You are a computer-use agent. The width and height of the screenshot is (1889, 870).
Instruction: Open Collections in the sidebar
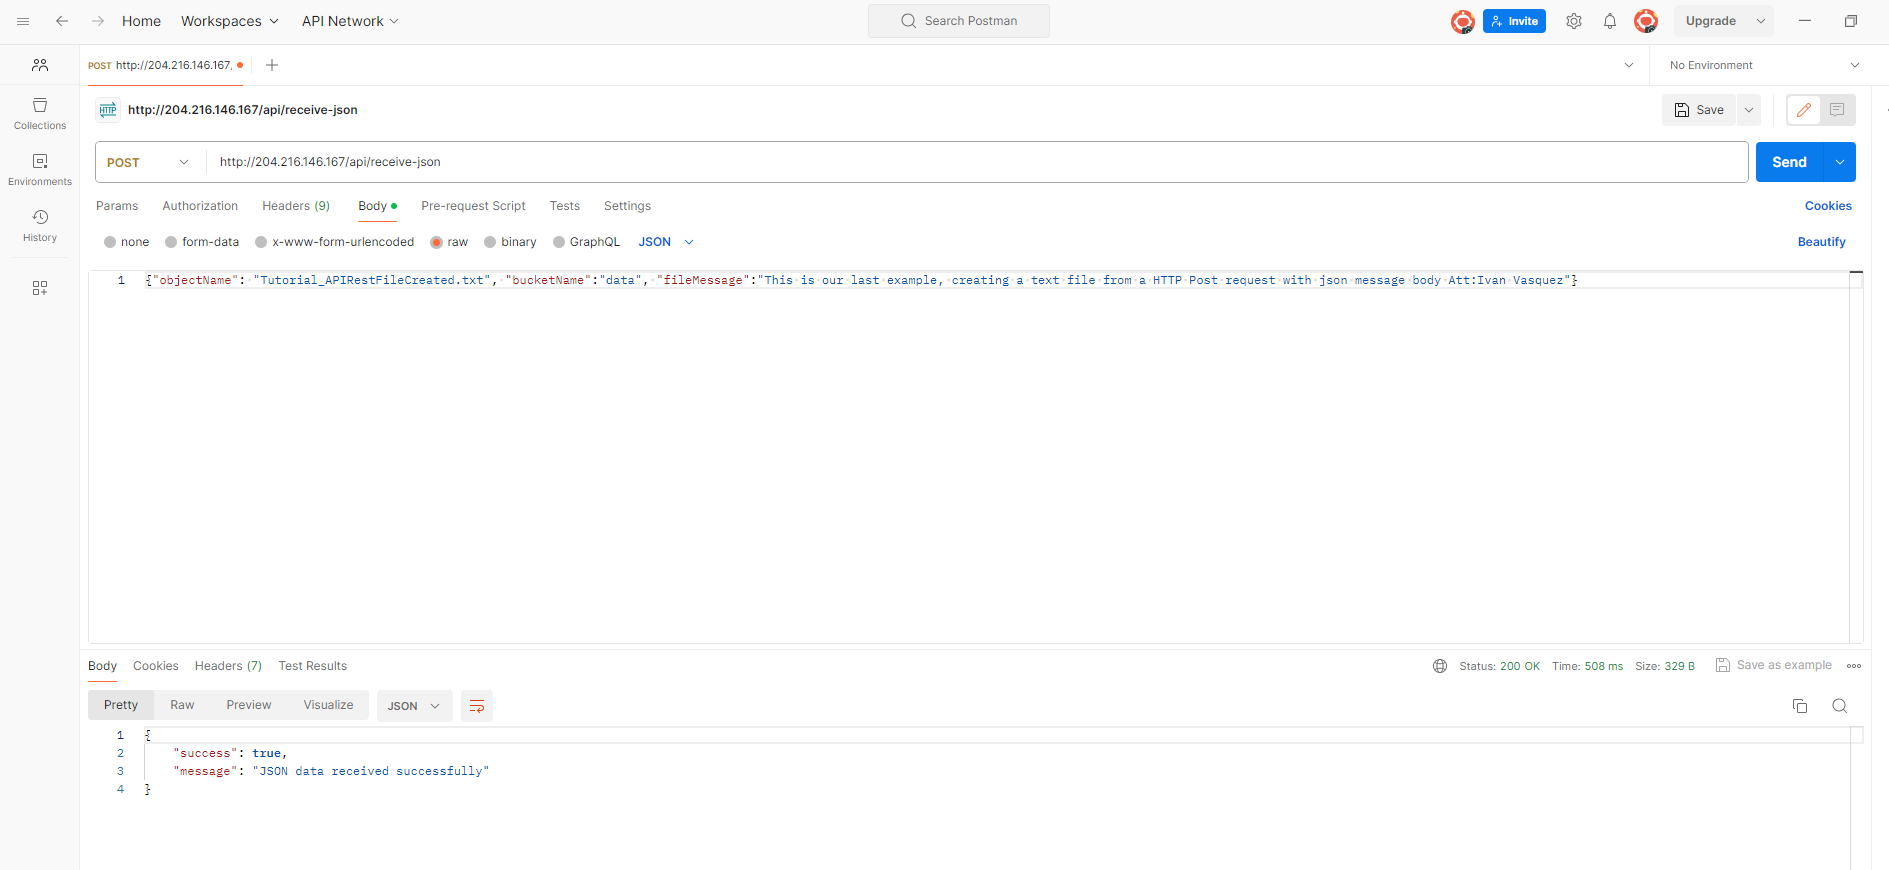click(40, 114)
